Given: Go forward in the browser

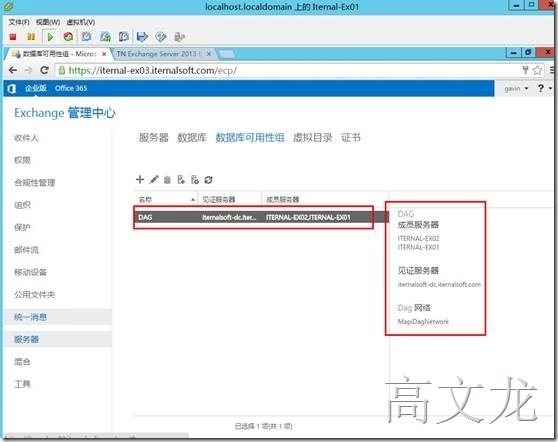Looking at the screenshot, I should [29, 70].
